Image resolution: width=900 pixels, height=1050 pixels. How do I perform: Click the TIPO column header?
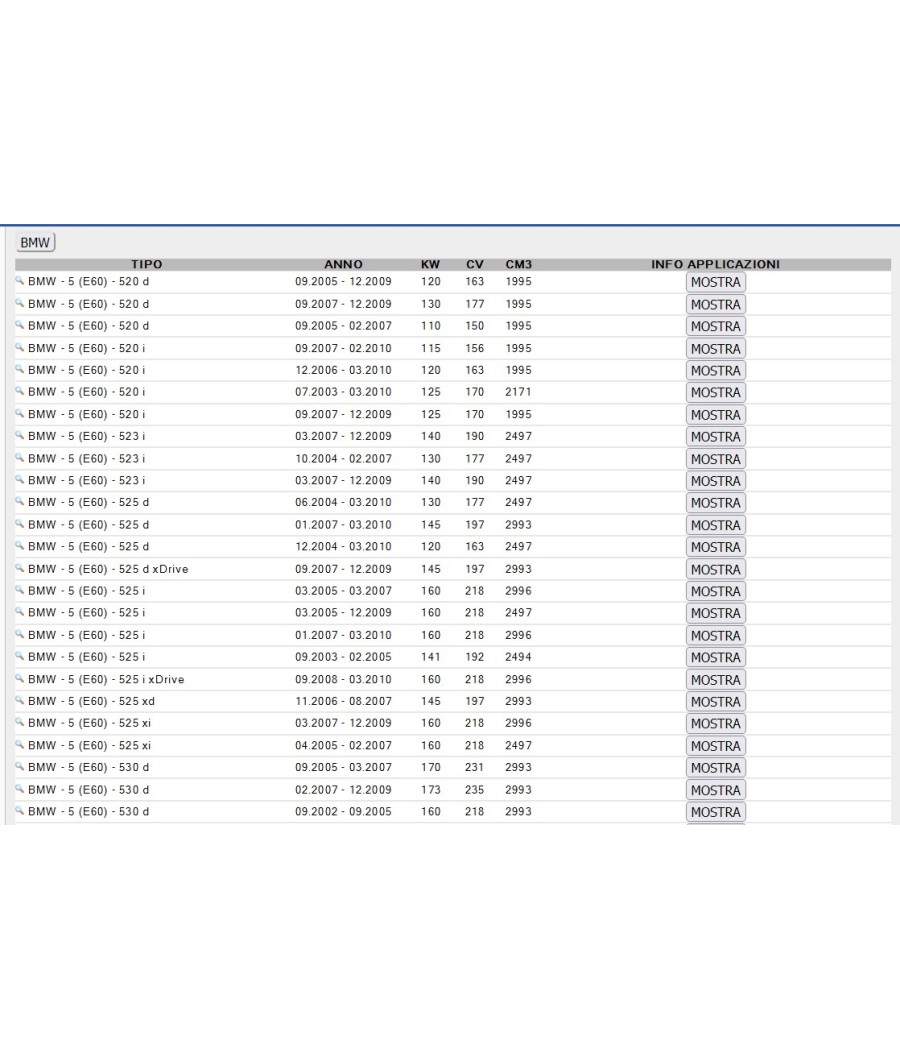147,265
